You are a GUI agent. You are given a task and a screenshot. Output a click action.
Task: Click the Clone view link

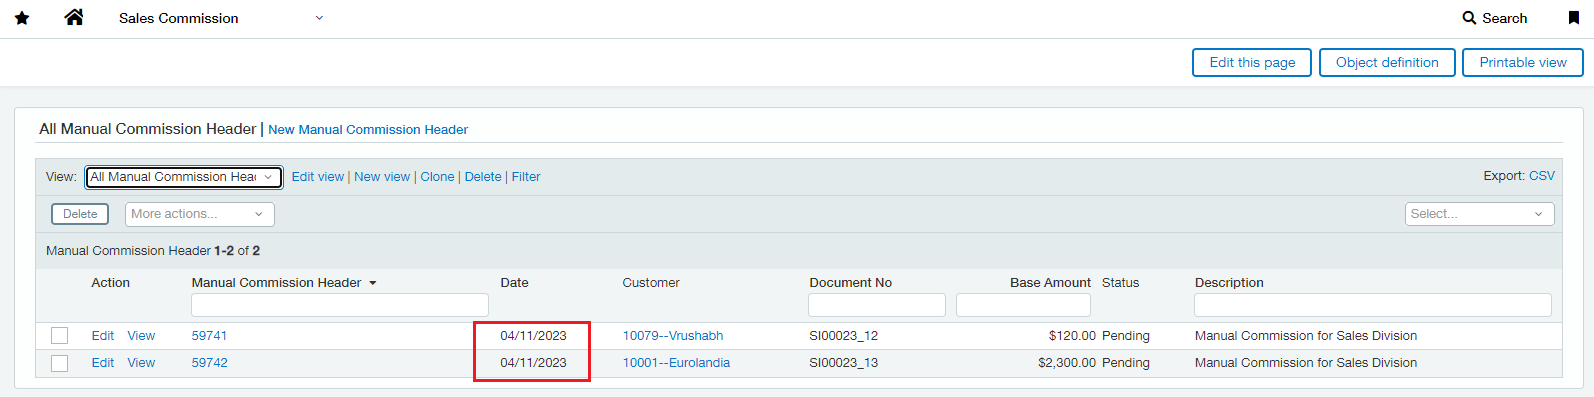[x=437, y=177]
